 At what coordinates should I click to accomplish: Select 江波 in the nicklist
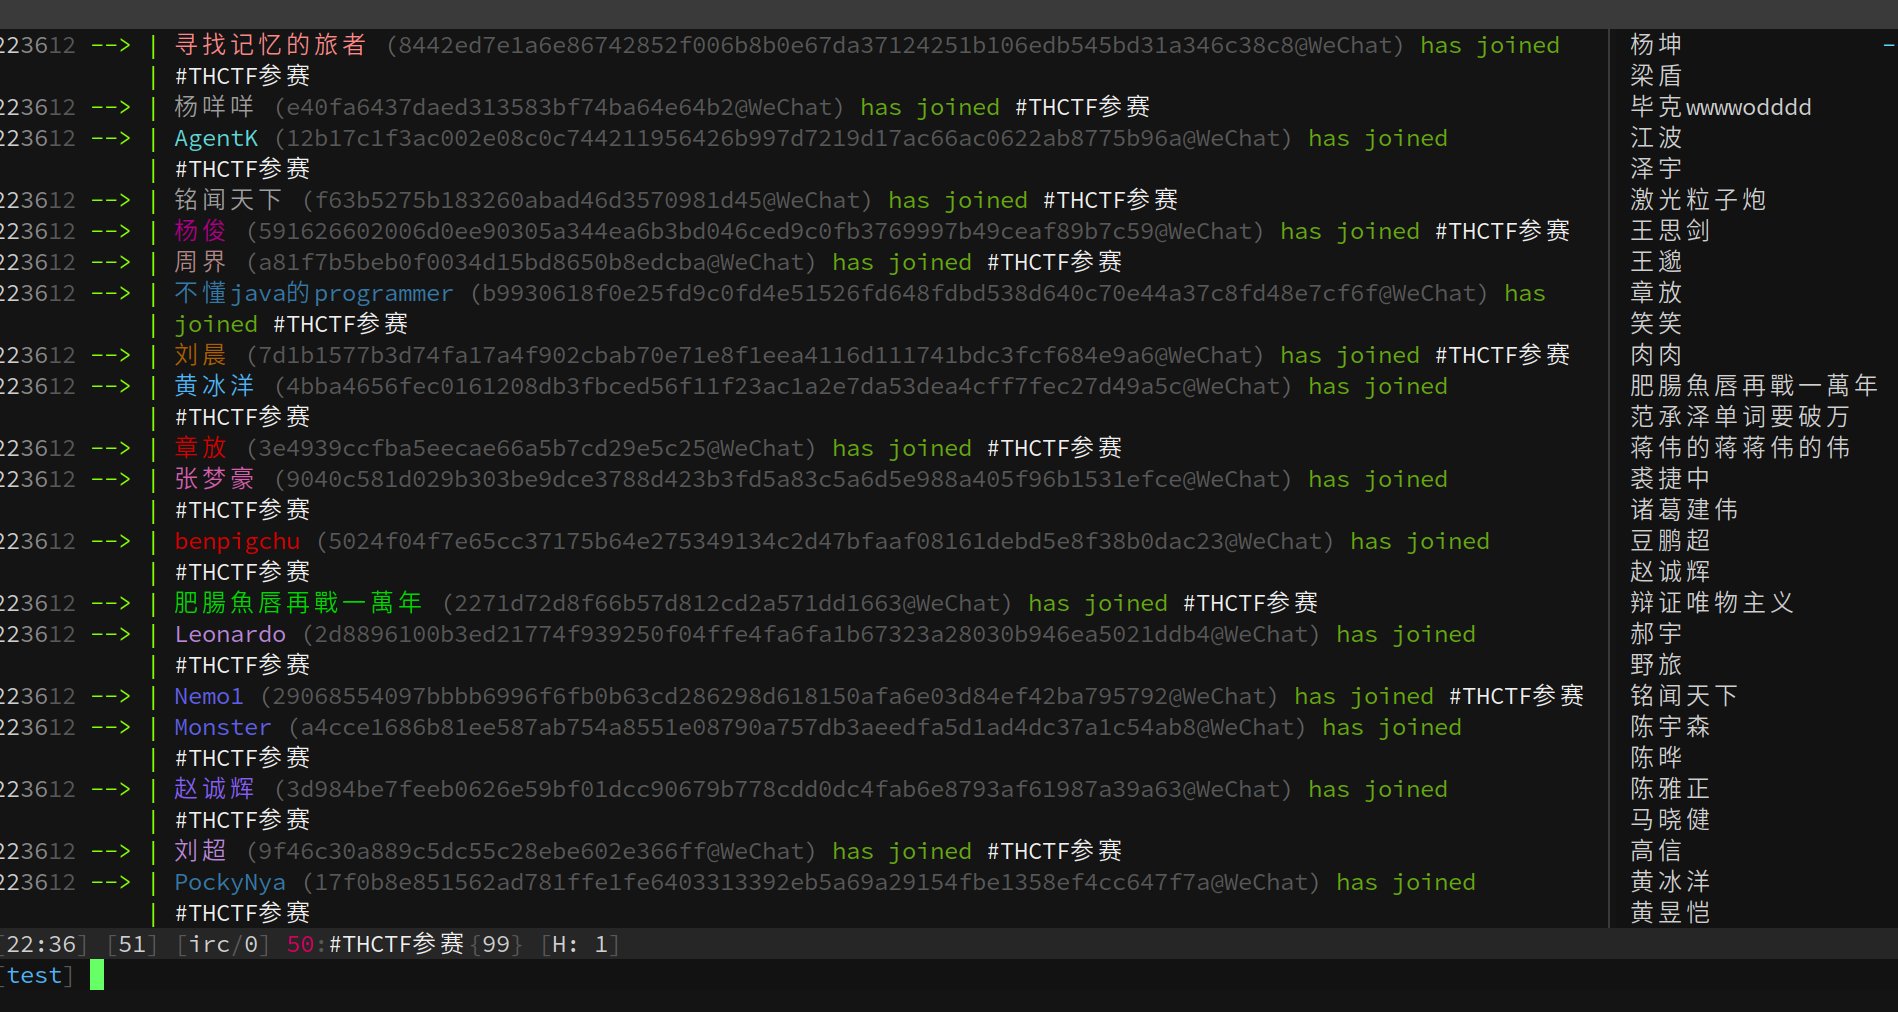coord(1656,138)
